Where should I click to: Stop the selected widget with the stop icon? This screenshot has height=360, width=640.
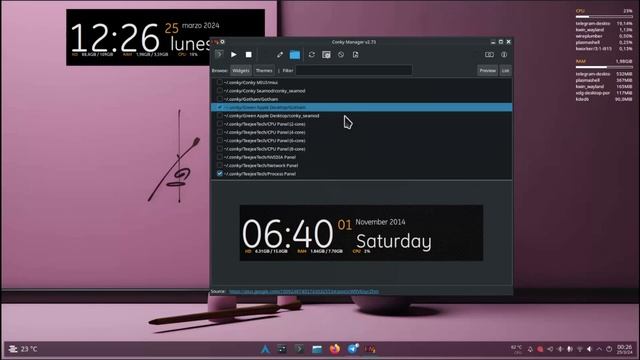click(x=249, y=55)
